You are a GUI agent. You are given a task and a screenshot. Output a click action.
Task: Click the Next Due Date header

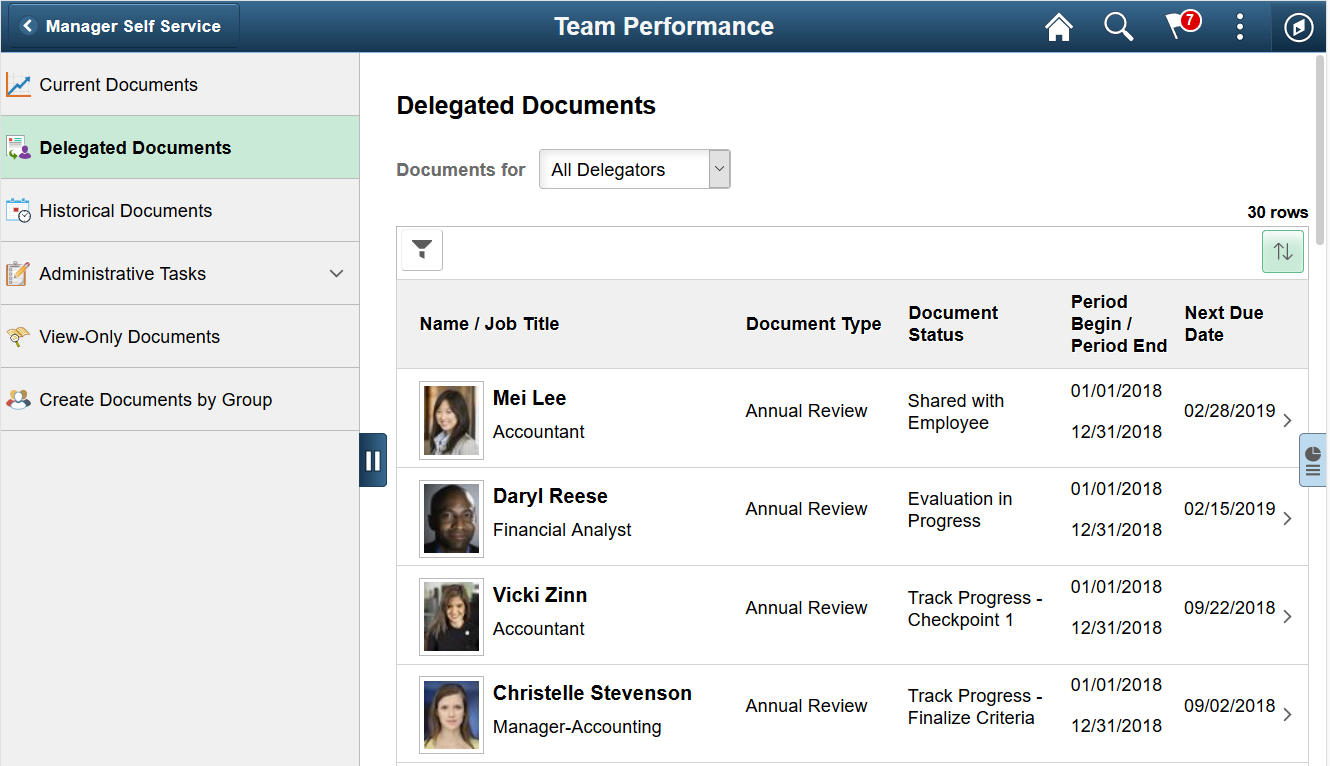(x=1224, y=324)
